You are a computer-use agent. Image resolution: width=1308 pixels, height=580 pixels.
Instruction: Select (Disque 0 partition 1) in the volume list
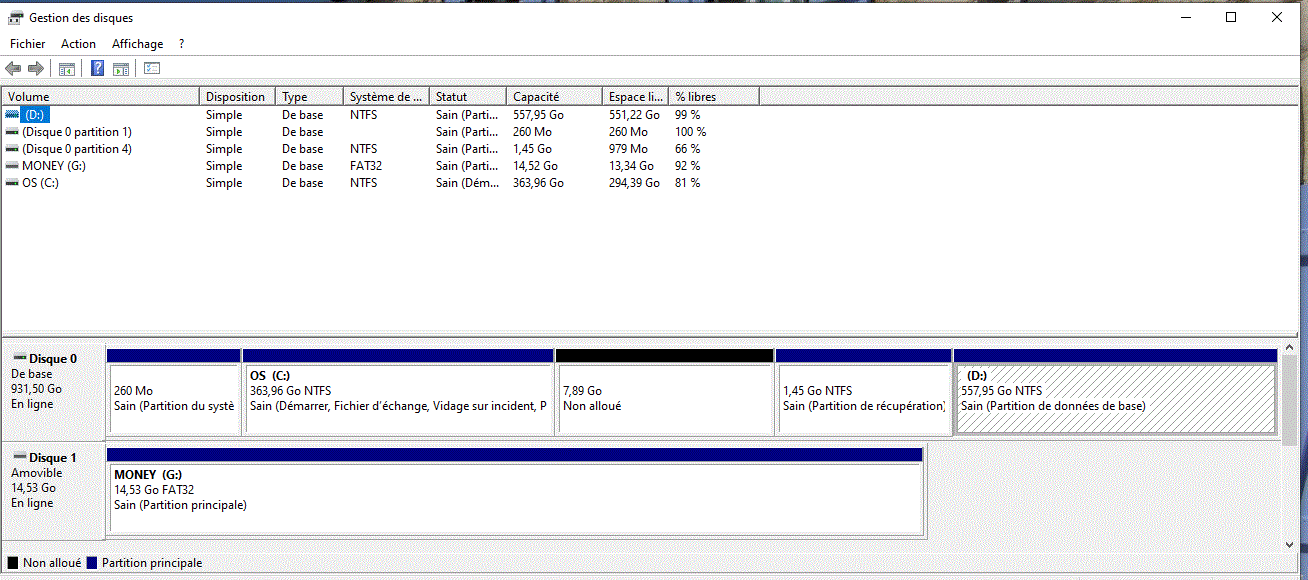[x=77, y=132]
